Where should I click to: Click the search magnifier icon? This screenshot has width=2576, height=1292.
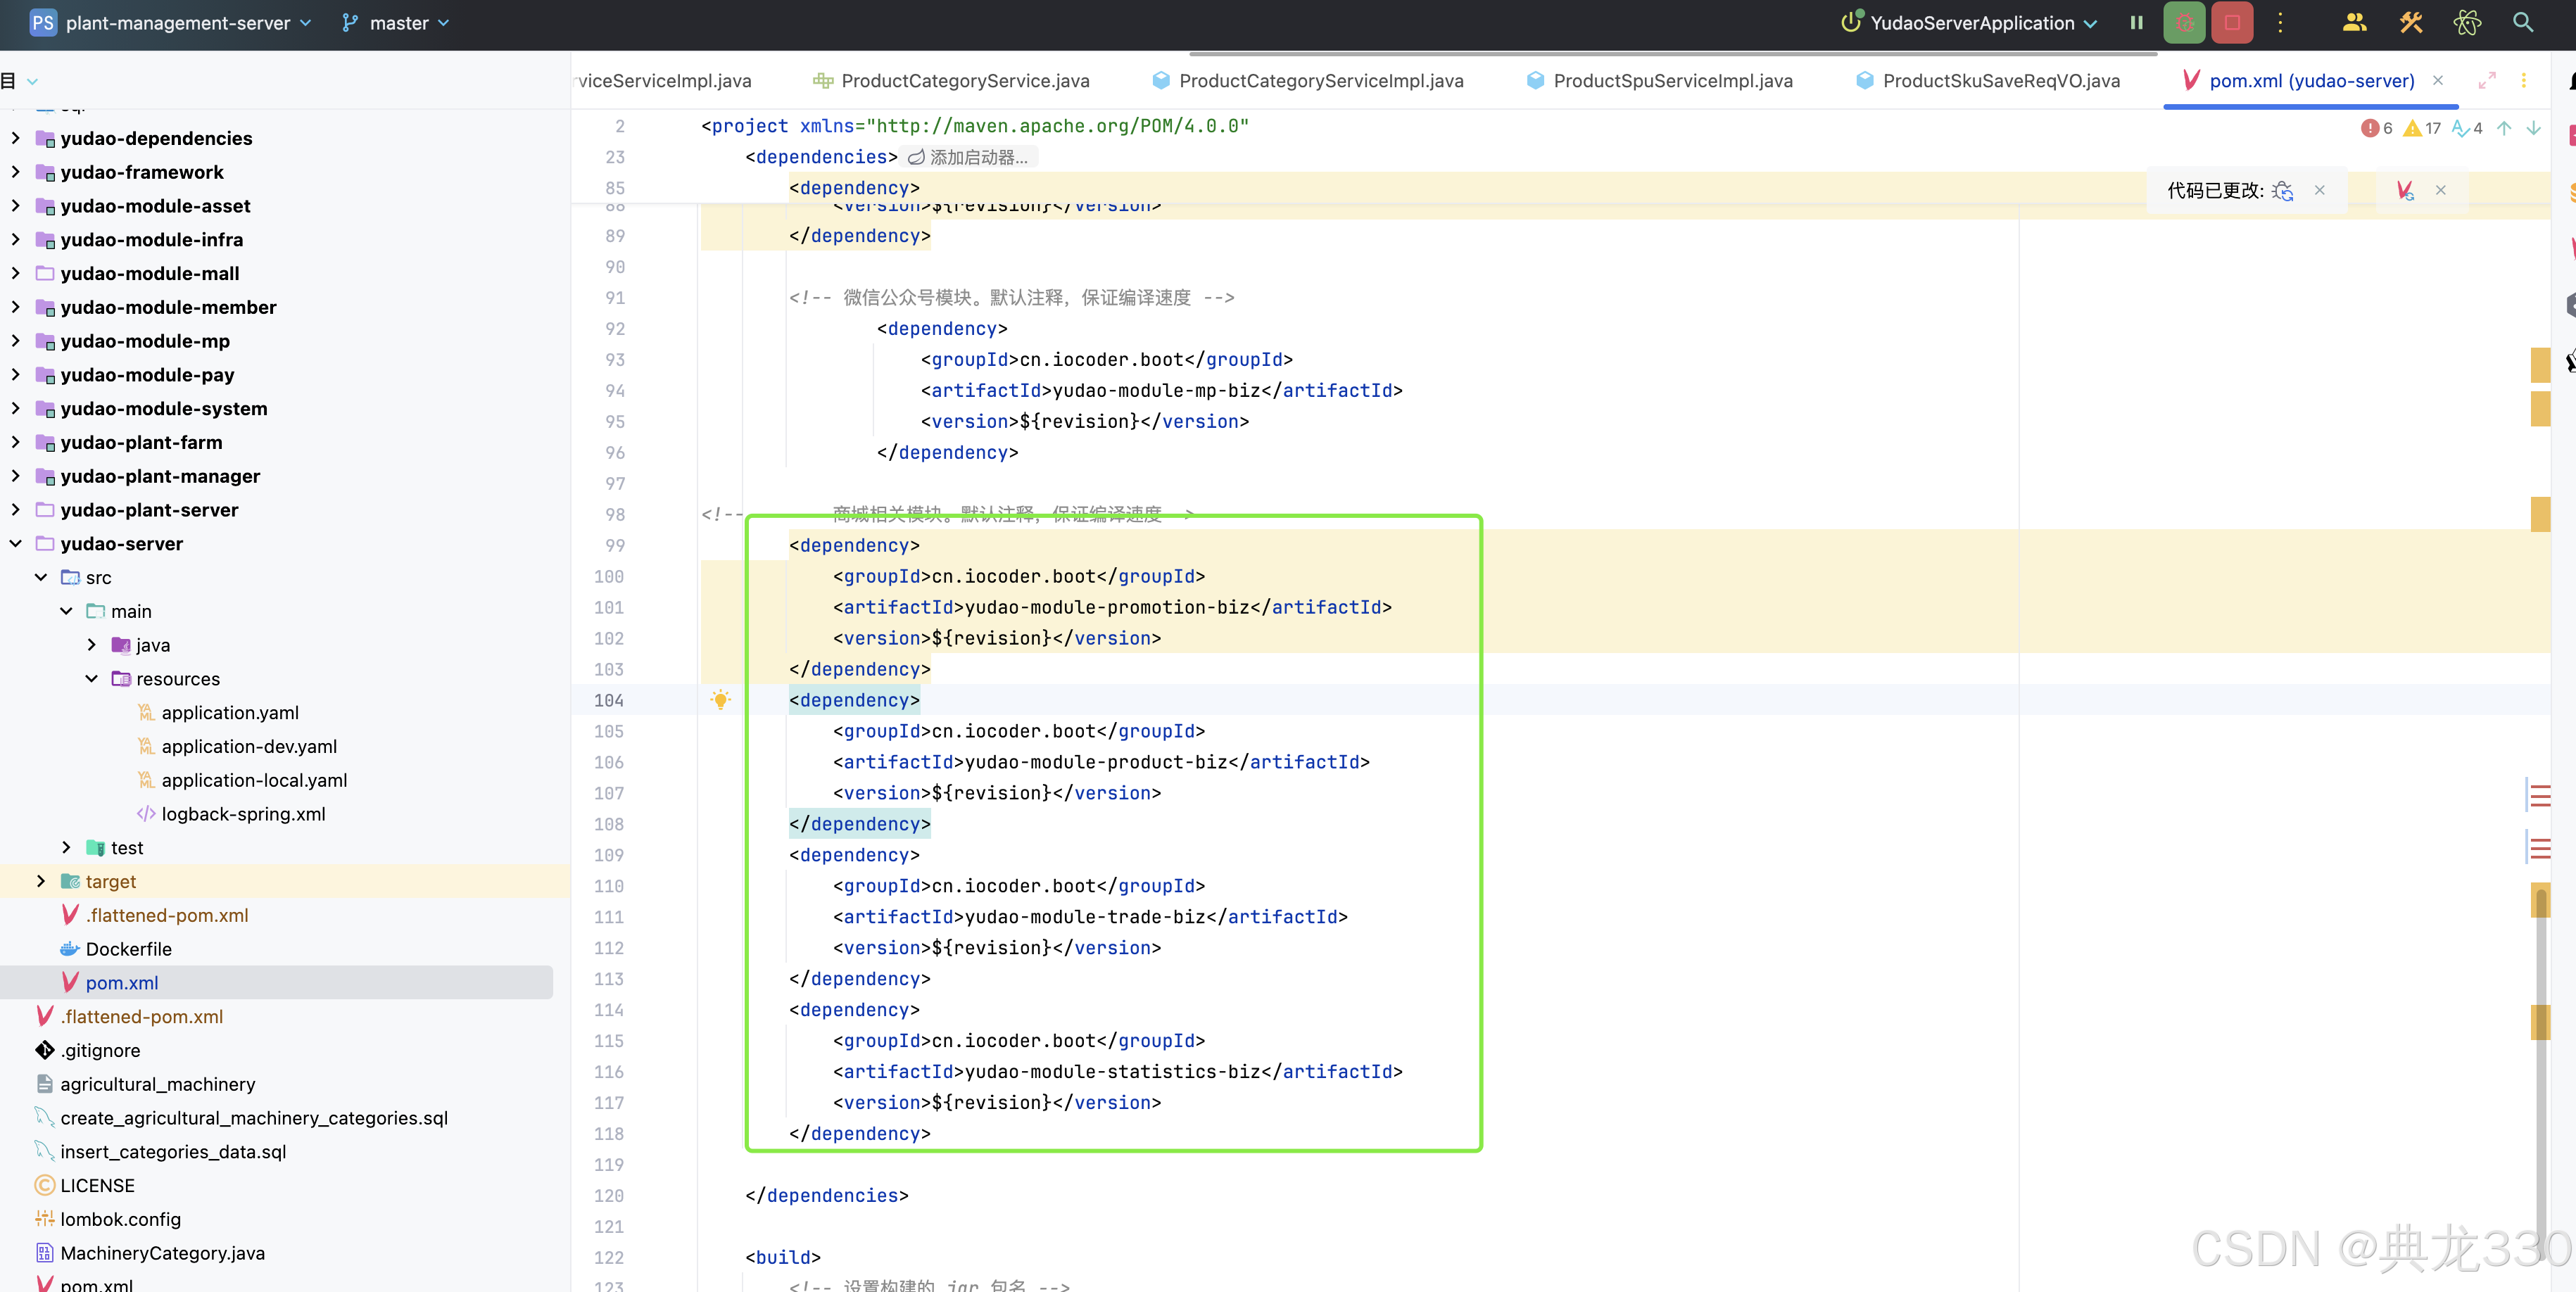[2522, 22]
